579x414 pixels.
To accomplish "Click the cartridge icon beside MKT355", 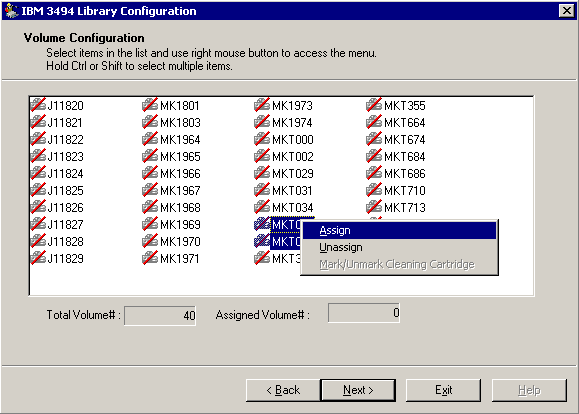I will pos(374,105).
